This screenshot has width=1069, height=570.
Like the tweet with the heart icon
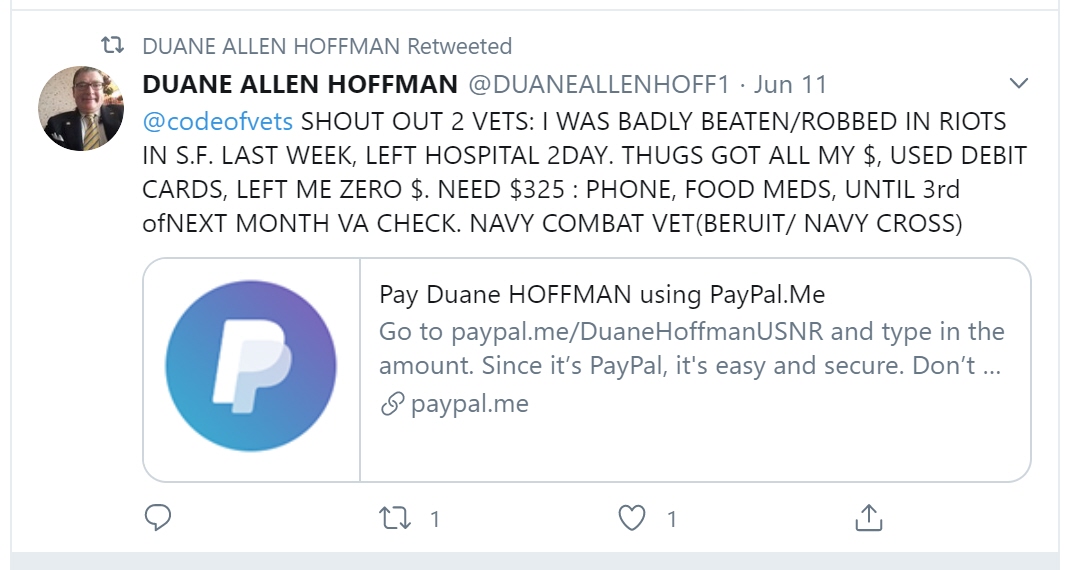click(631, 518)
